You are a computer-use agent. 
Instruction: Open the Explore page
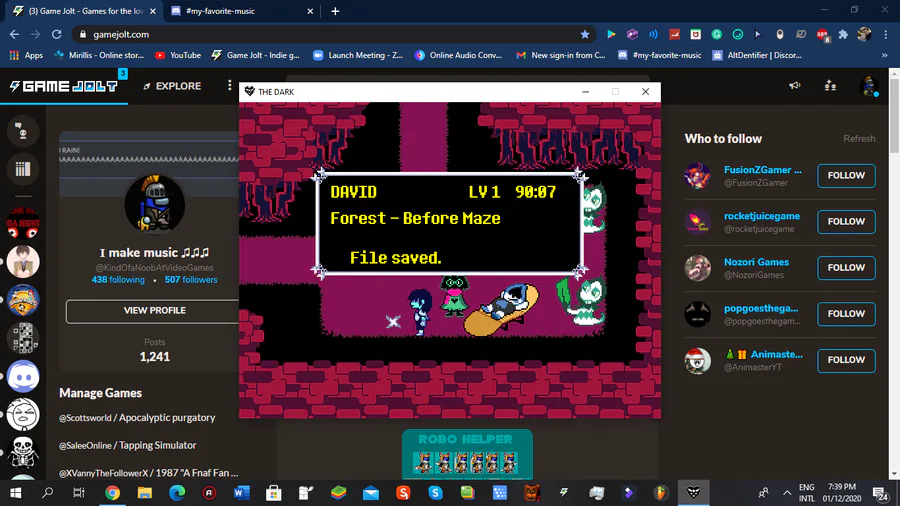pyautogui.click(x=172, y=86)
